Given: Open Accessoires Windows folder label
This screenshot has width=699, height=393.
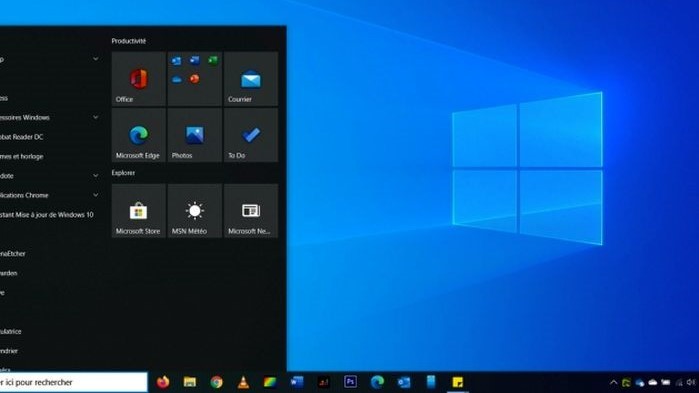Looking at the screenshot, I should 25,118.
